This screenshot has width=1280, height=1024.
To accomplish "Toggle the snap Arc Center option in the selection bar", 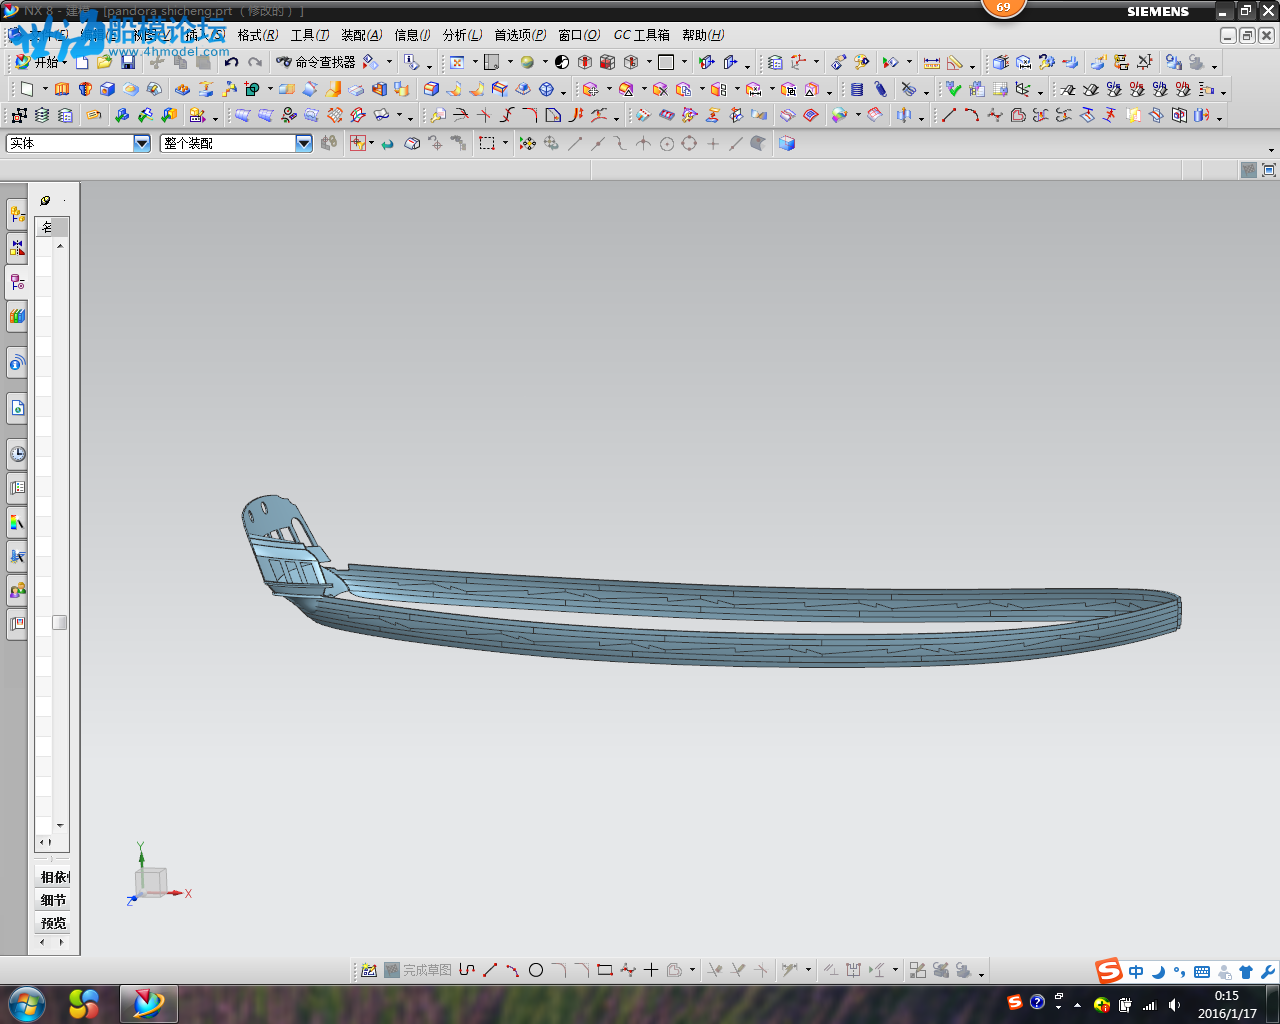I will [x=667, y=143].
